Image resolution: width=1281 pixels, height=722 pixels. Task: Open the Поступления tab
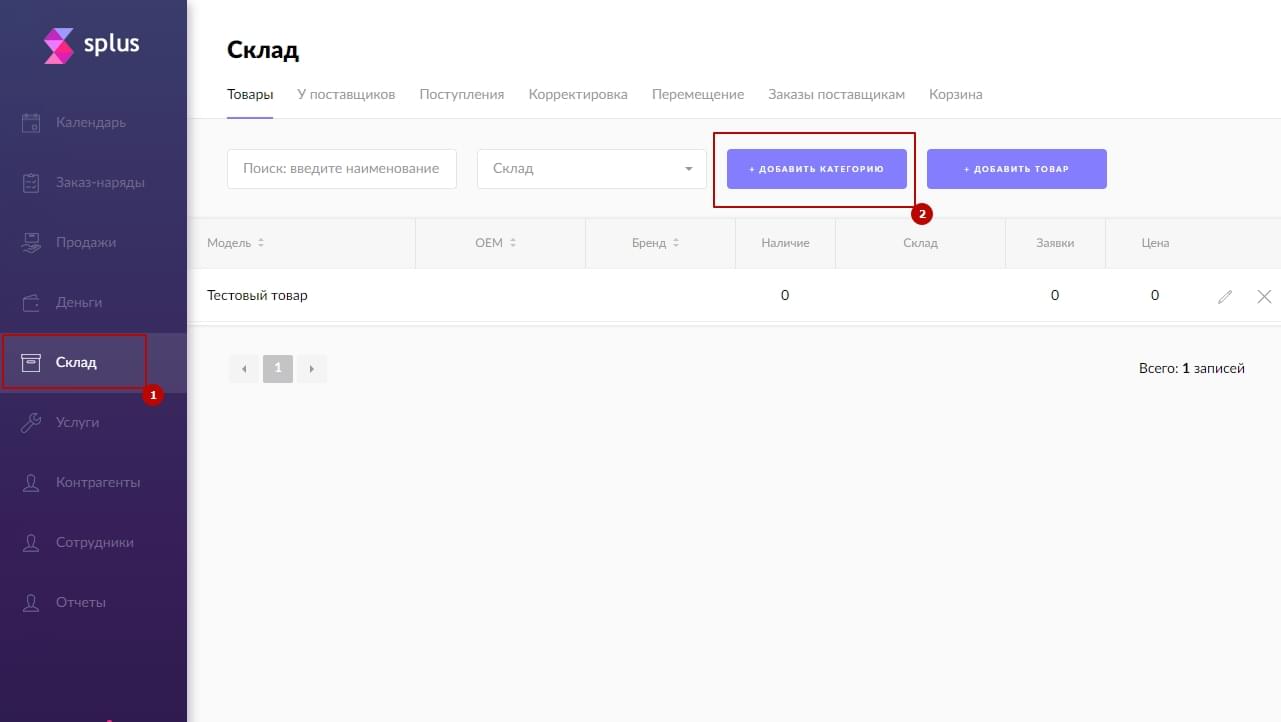[x=462, y=94]
